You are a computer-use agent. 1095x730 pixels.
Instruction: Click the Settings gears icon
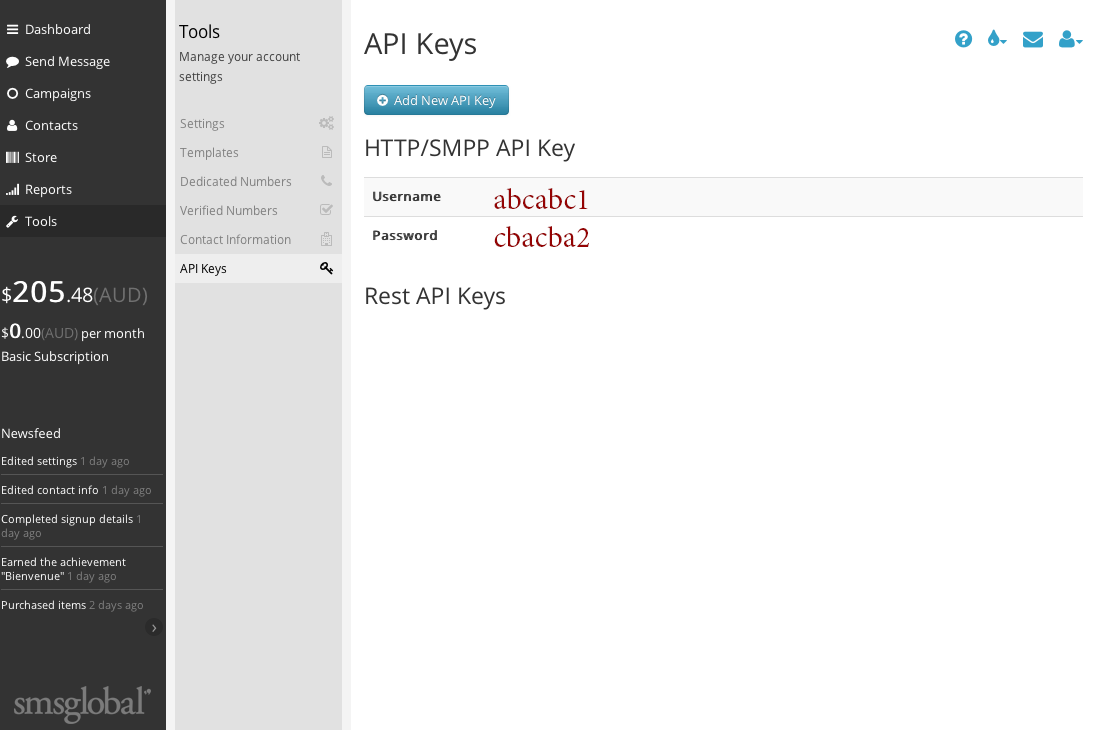point(326,124)
